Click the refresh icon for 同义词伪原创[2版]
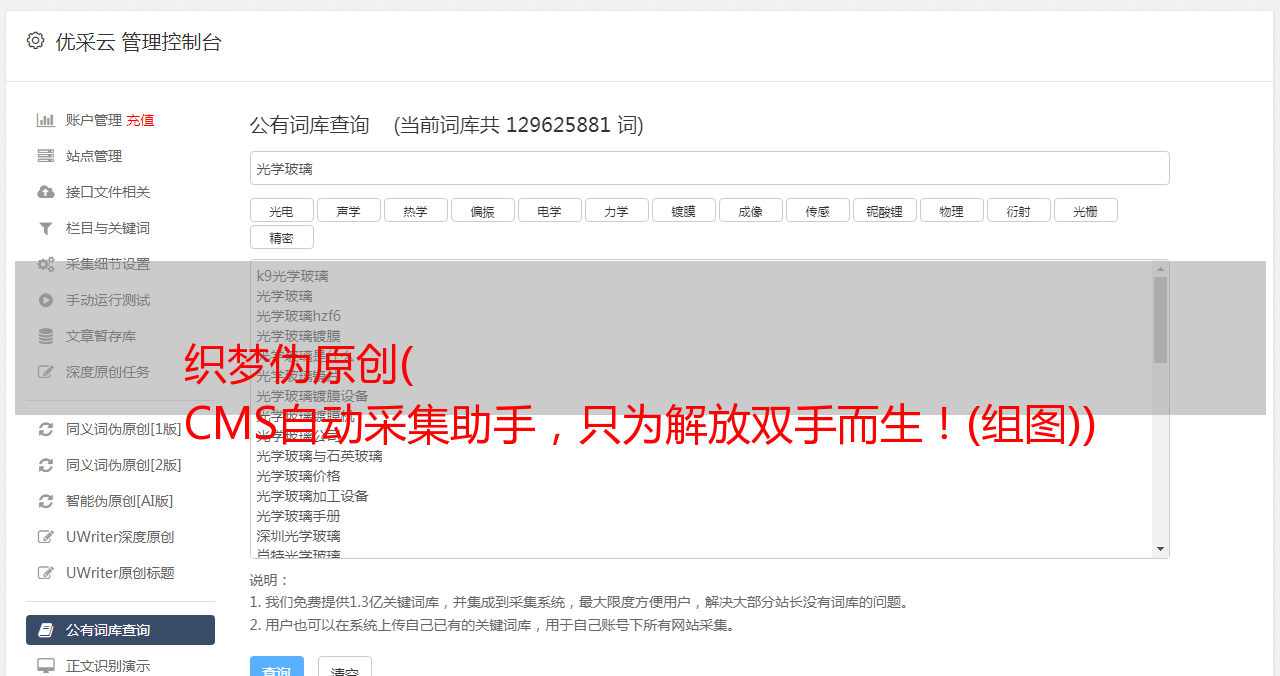Viewport: 1280px width, 676px height. coord(46,465)
